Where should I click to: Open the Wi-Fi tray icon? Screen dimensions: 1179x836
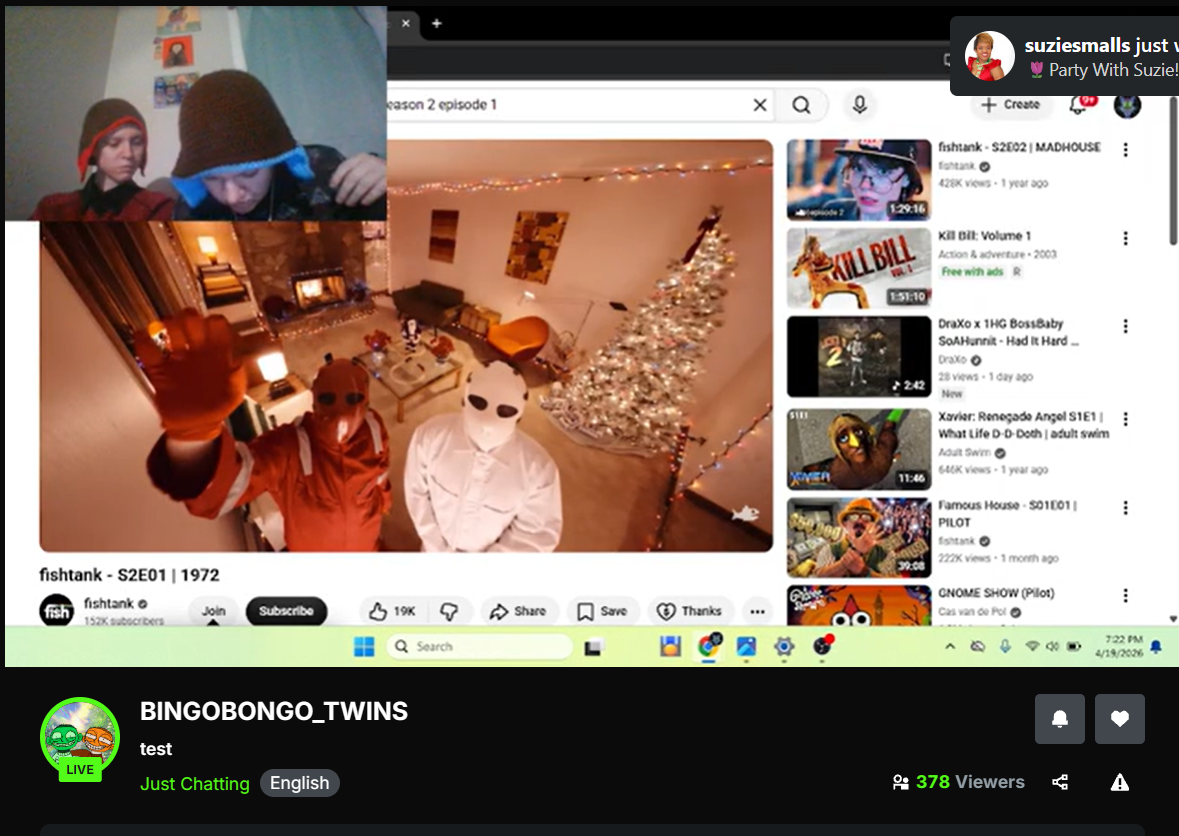[1032, 647]
